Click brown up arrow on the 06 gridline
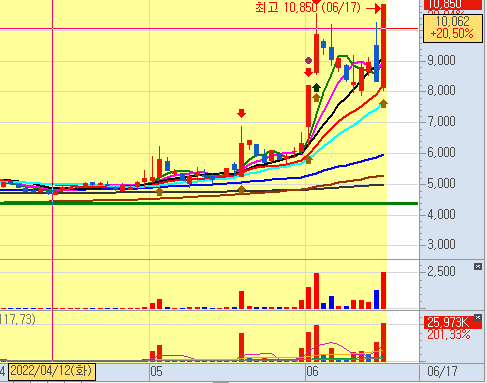487x383 pixels. (x=308, y=160)
